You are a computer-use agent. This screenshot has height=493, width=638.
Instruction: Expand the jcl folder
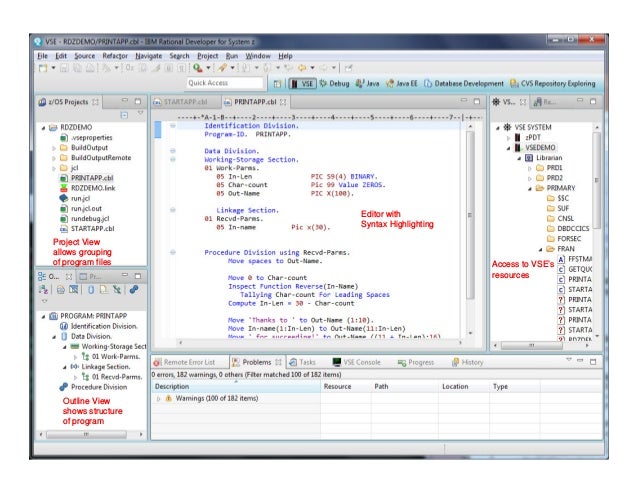(54, 168)
